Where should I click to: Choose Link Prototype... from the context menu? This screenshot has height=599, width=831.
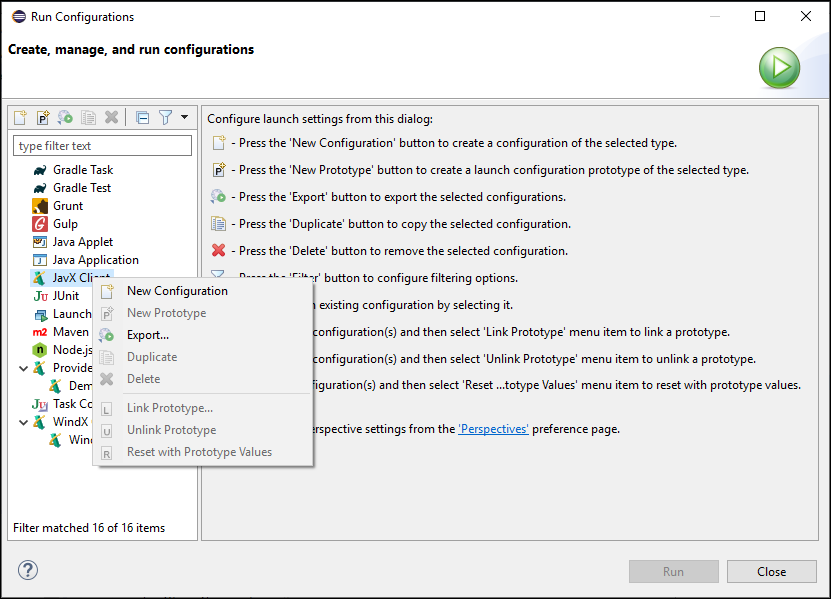click(x=203, y=408)
